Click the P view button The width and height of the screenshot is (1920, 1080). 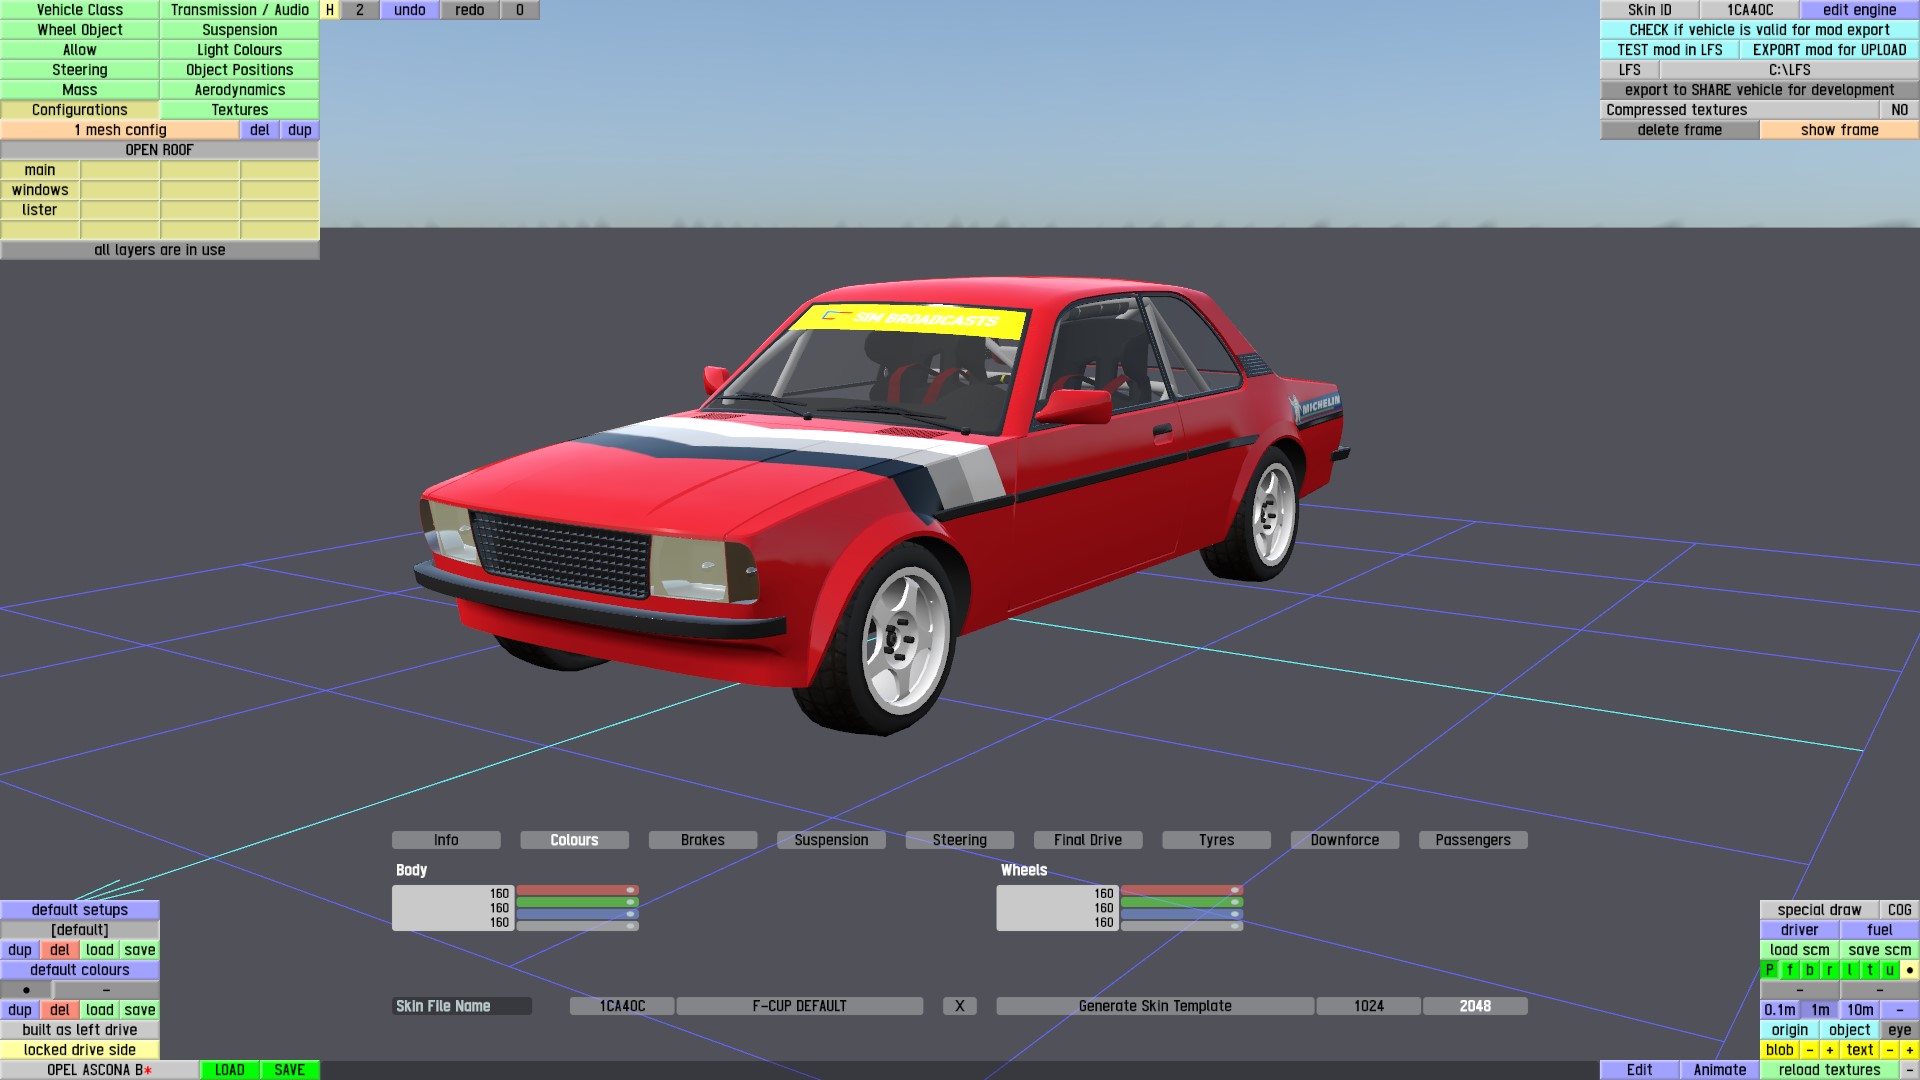(x=1769, y=970)
